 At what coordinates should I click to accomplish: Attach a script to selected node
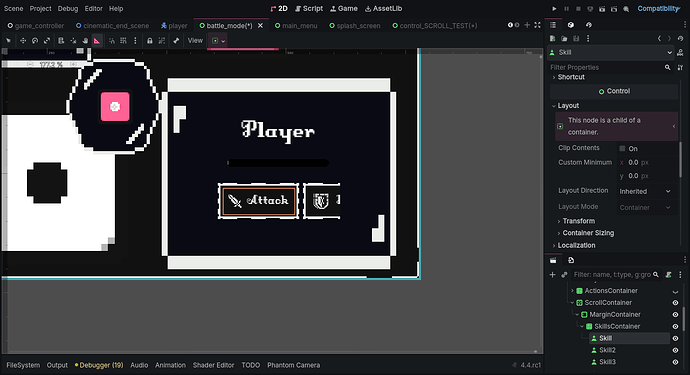point(668,275)
